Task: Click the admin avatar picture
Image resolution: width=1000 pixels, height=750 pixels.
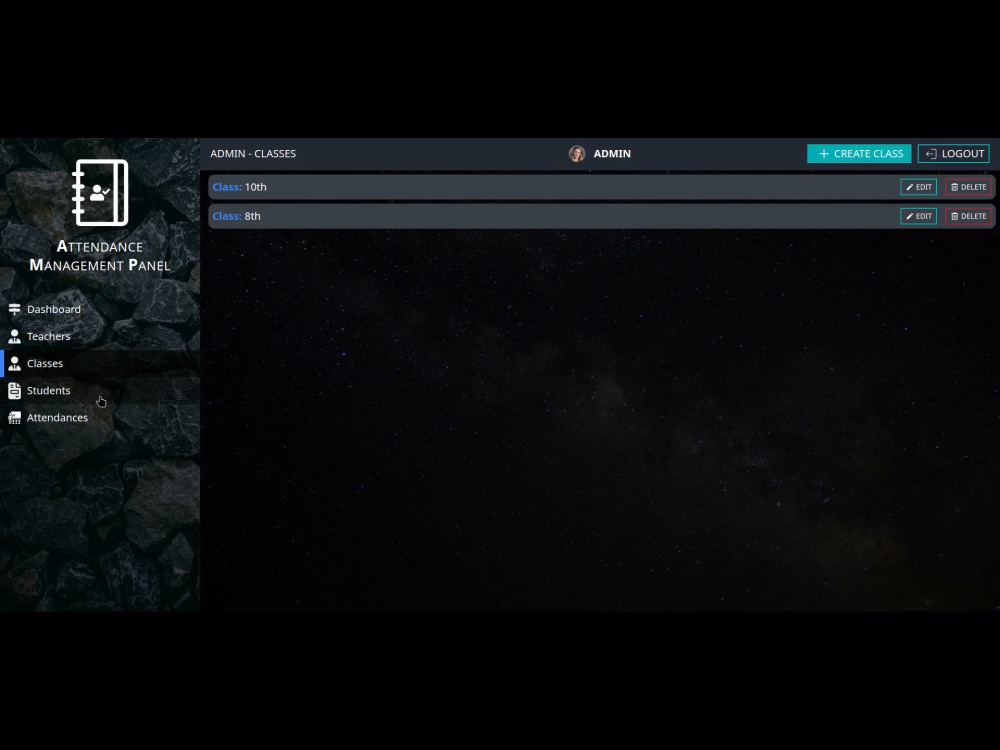Action: coord(577,154)
